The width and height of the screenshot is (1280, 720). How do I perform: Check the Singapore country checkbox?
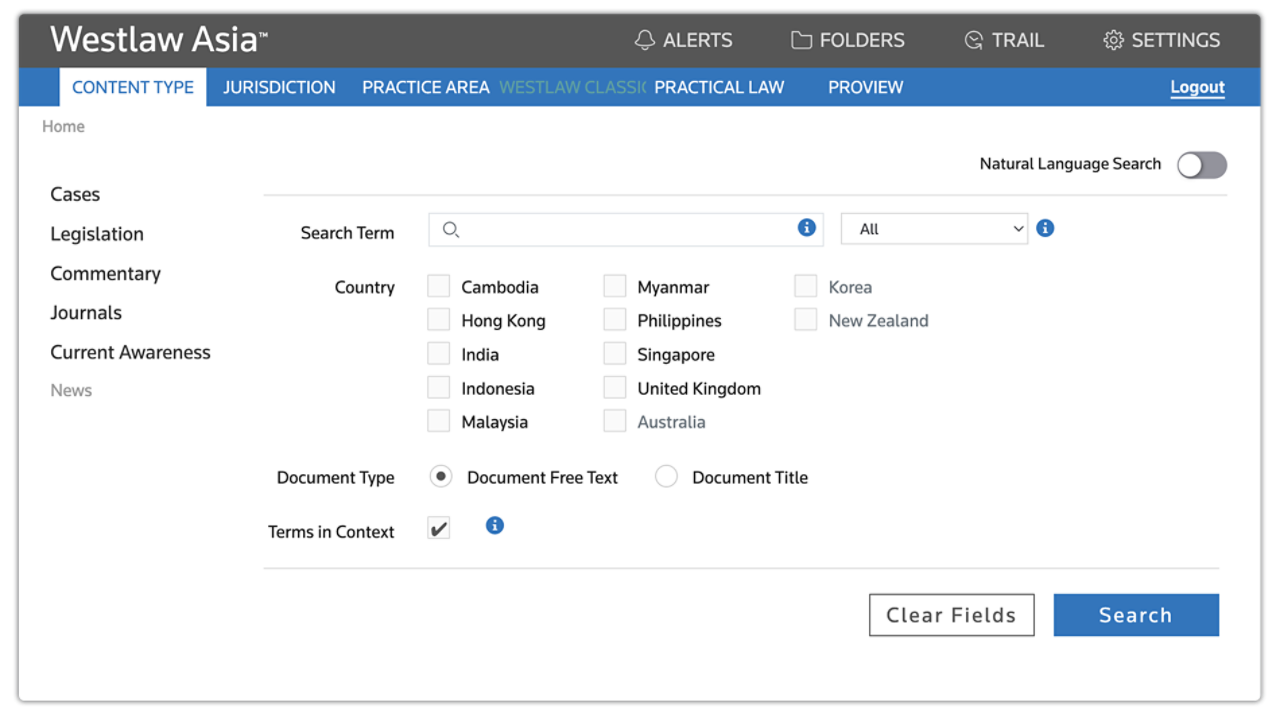[x=614, y=355]
